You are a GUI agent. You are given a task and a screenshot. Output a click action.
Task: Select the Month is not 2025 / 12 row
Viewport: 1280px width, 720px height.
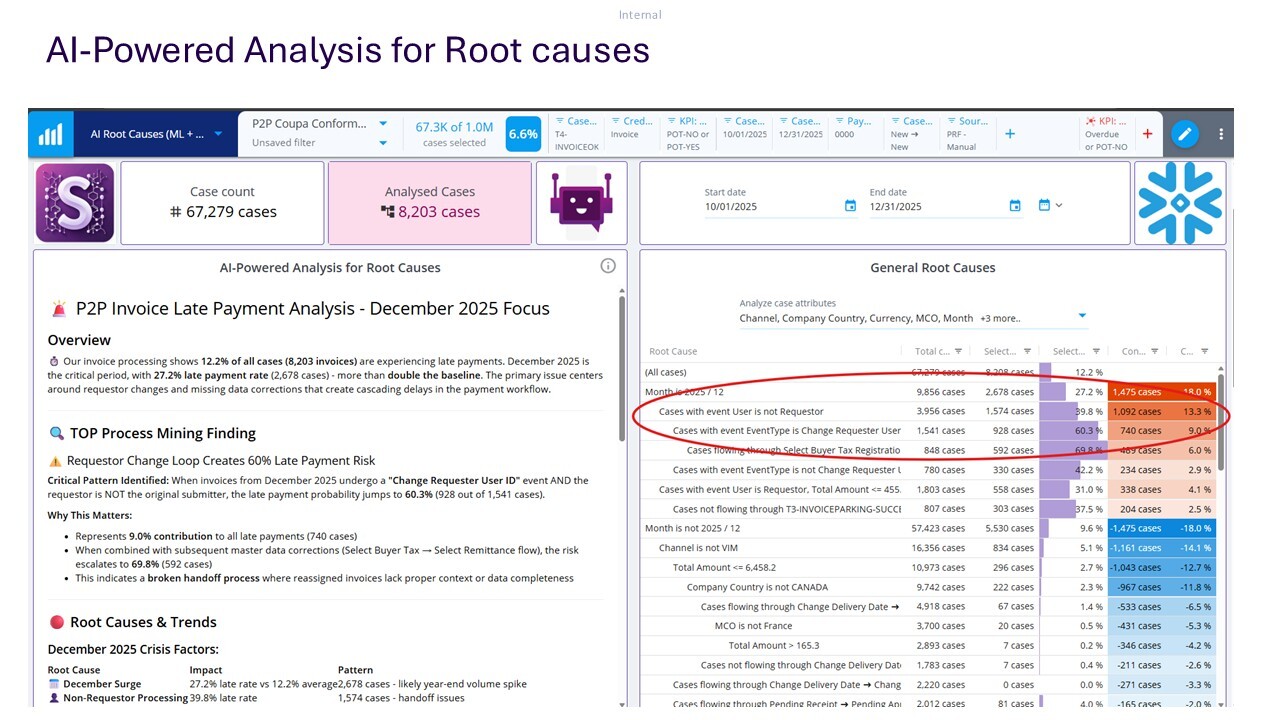coord(929,528)
